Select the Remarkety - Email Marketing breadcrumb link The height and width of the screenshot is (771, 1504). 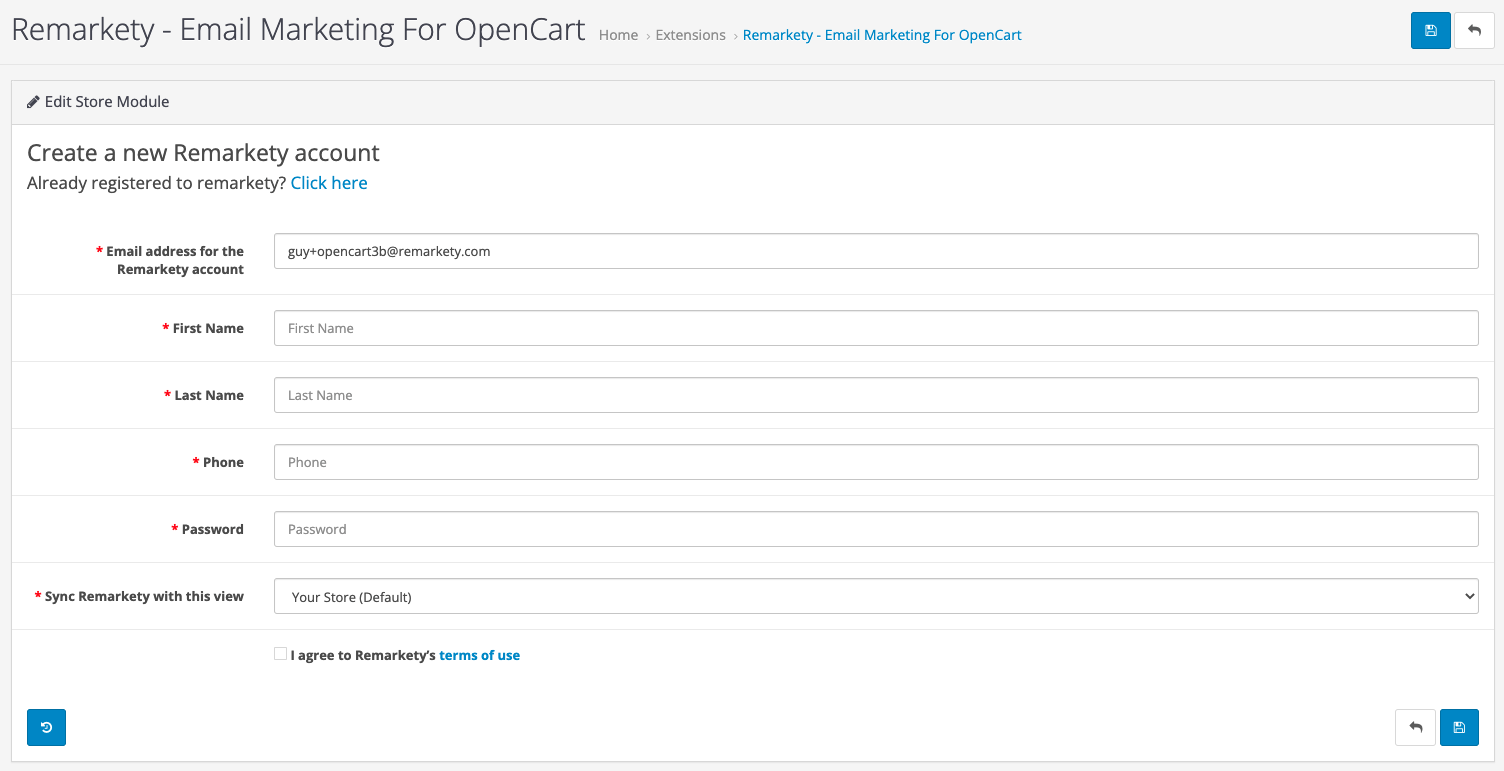tap(882, 35)
